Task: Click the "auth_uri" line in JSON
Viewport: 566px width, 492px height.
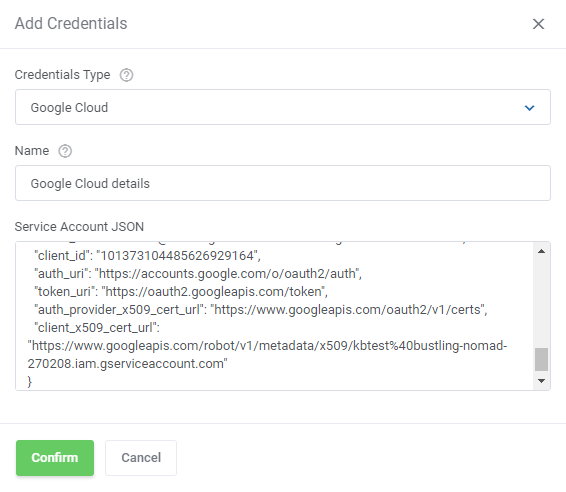Action: click(198, 274)
